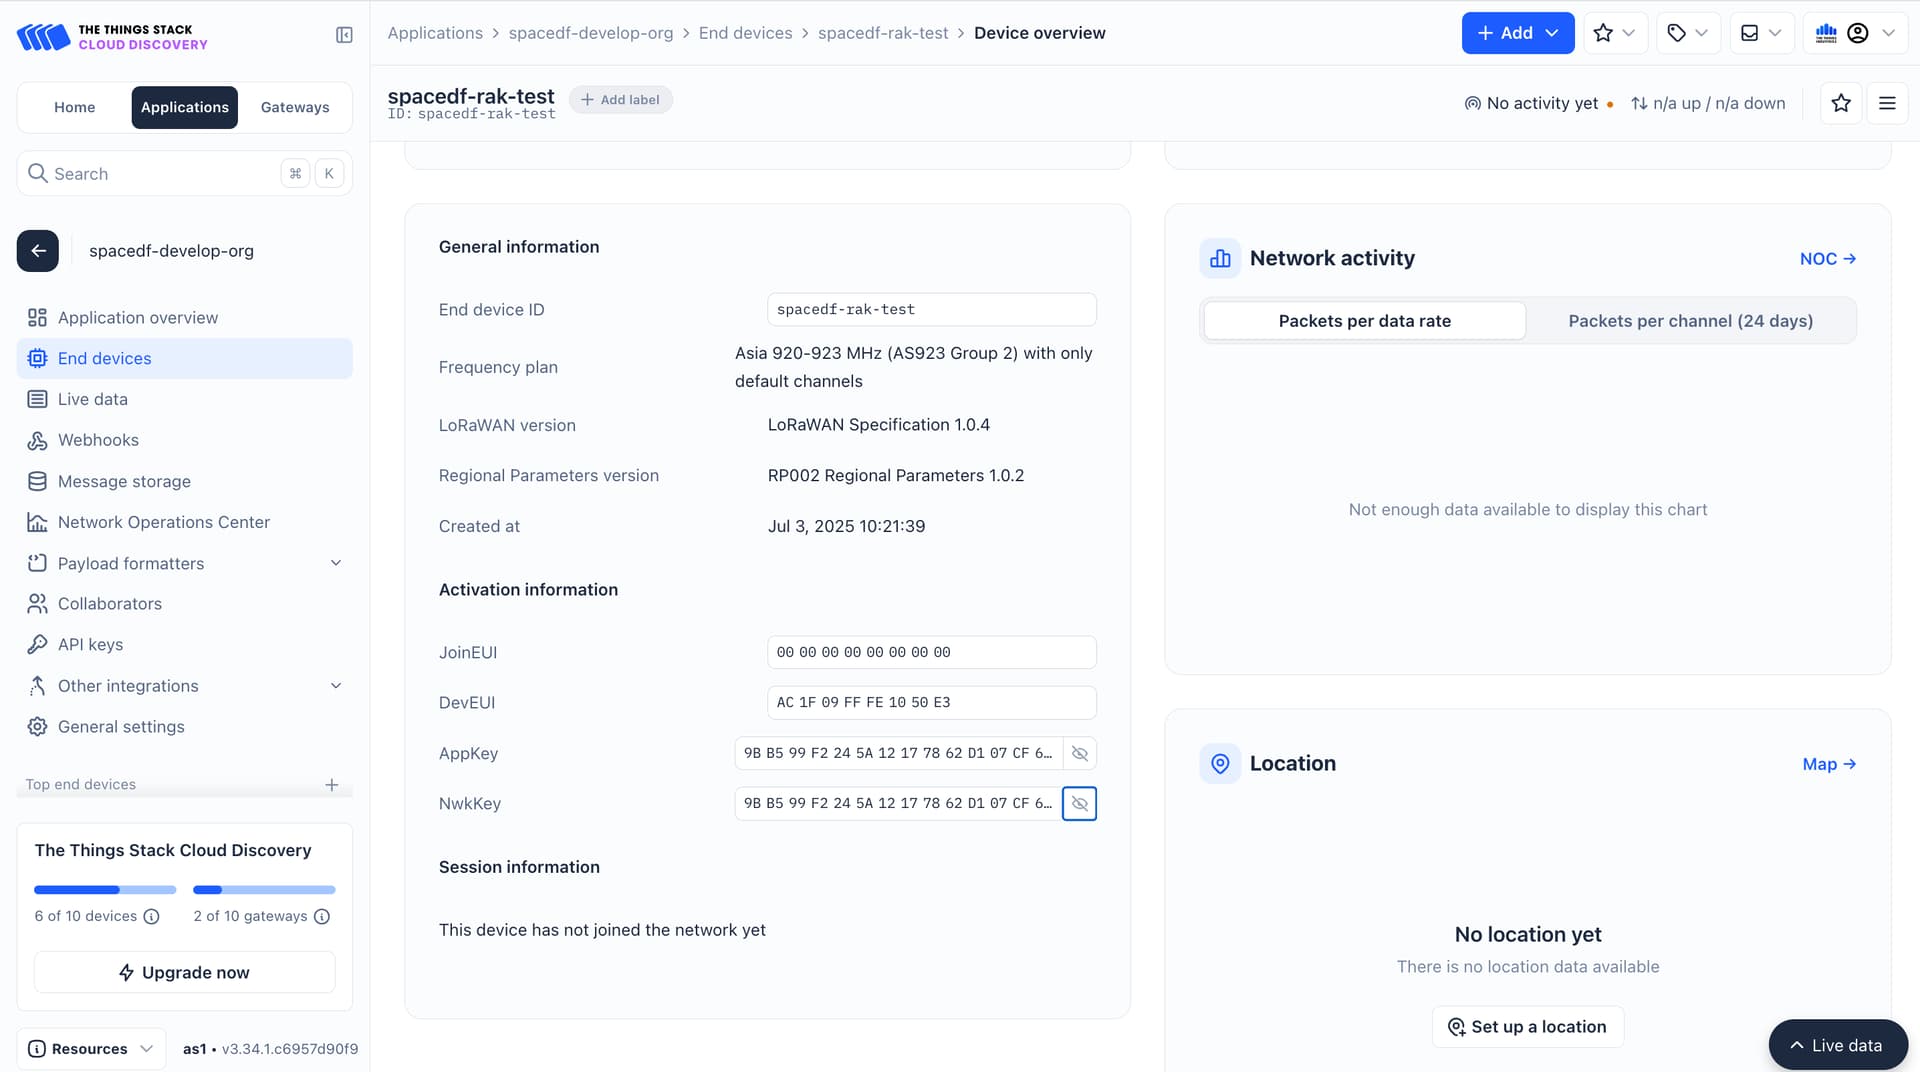1920x1072 pixels.
Task: Click the devices usage progress bar
Action: 105,890
